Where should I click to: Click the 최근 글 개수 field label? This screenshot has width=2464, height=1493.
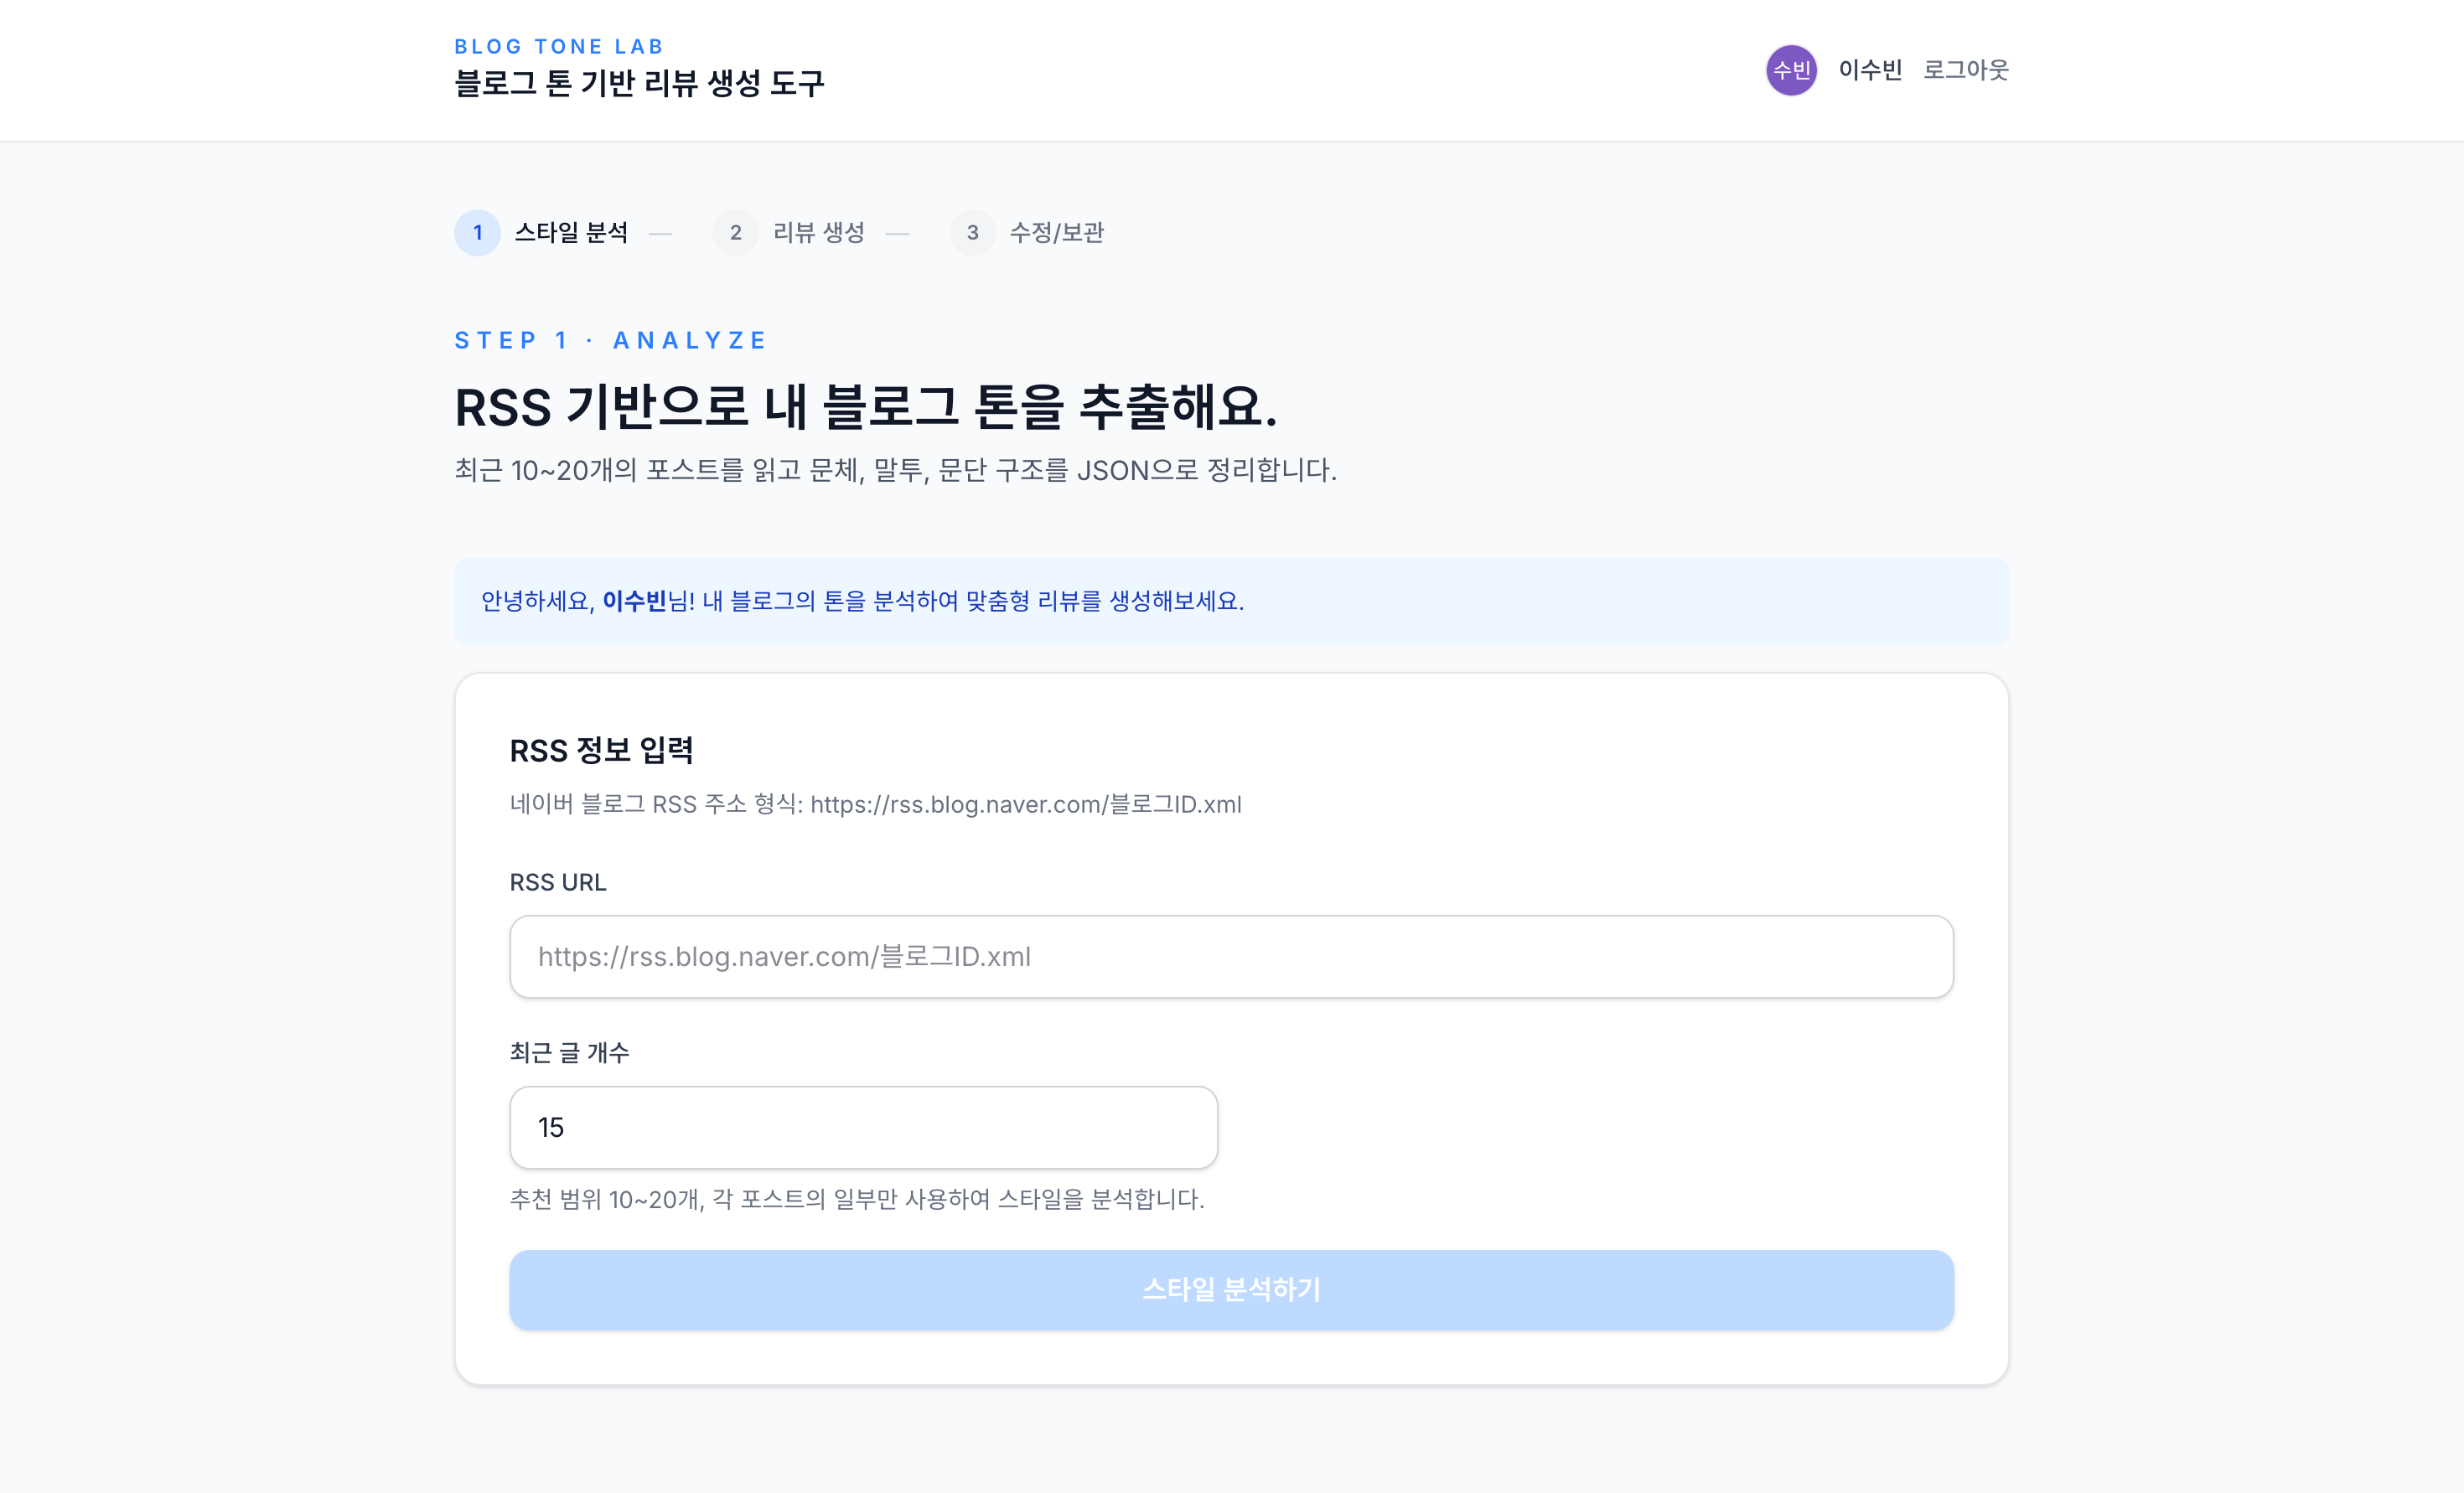point(569,1053)
